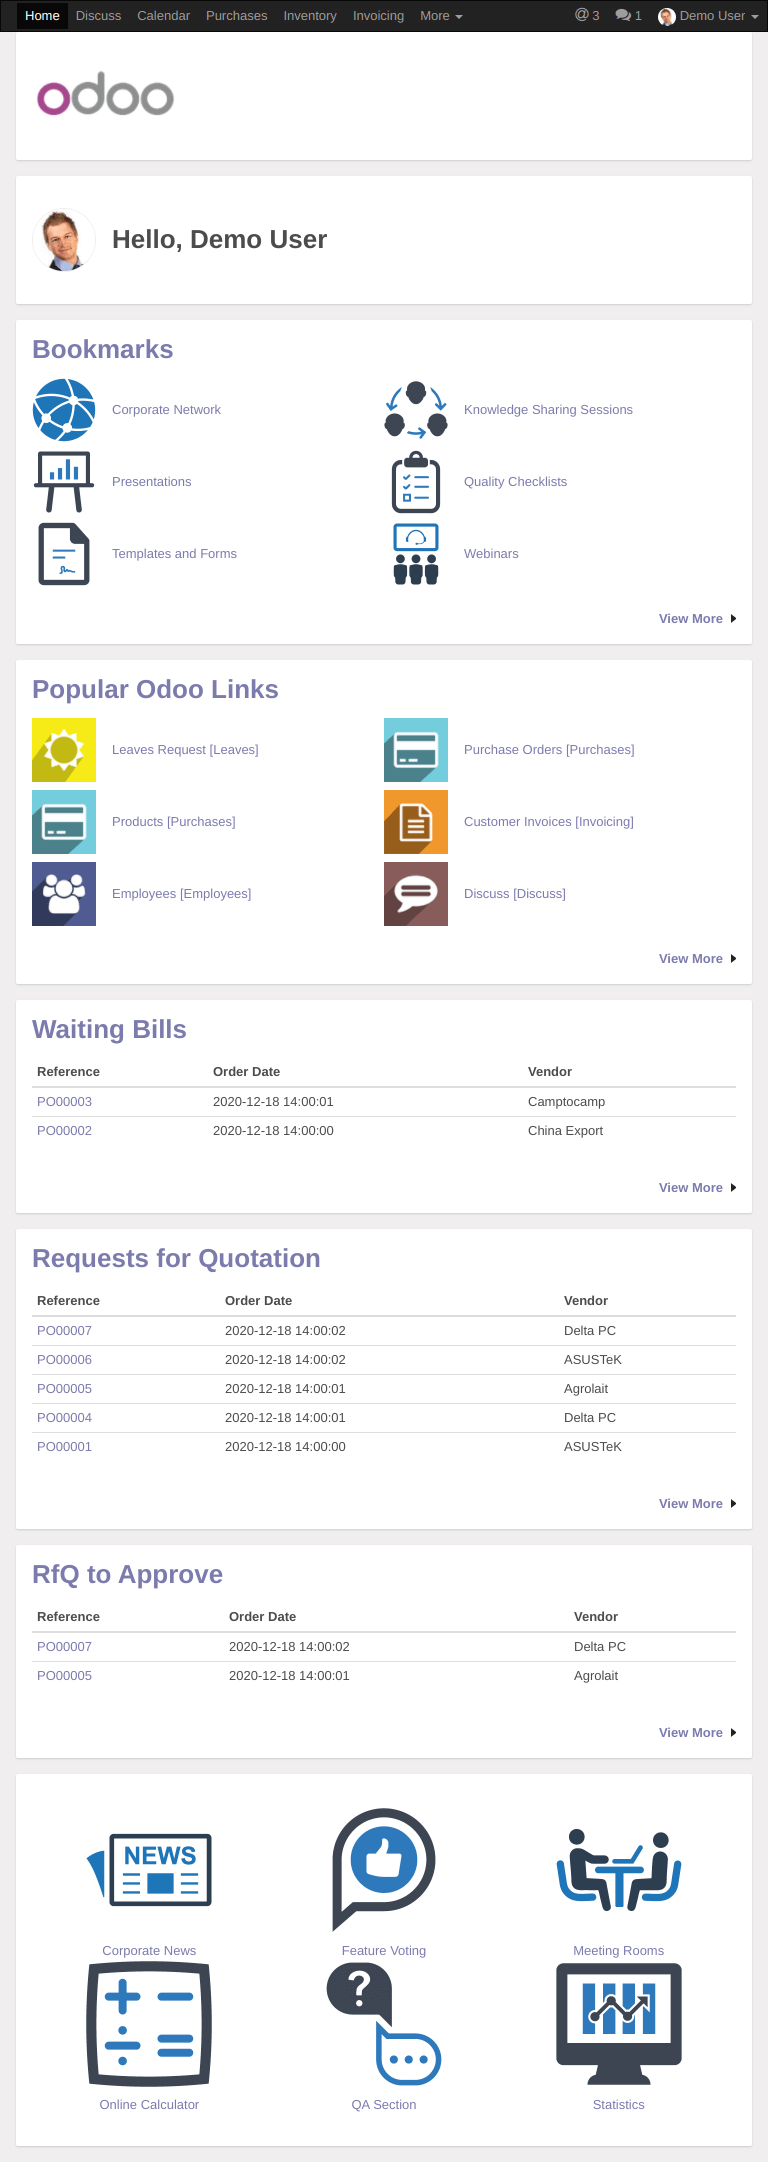This screenshot has width=768, height=2162.
Task: Open the Statistics monitor chart icon
Action: pyautogui.click(x=619, y=2023)
